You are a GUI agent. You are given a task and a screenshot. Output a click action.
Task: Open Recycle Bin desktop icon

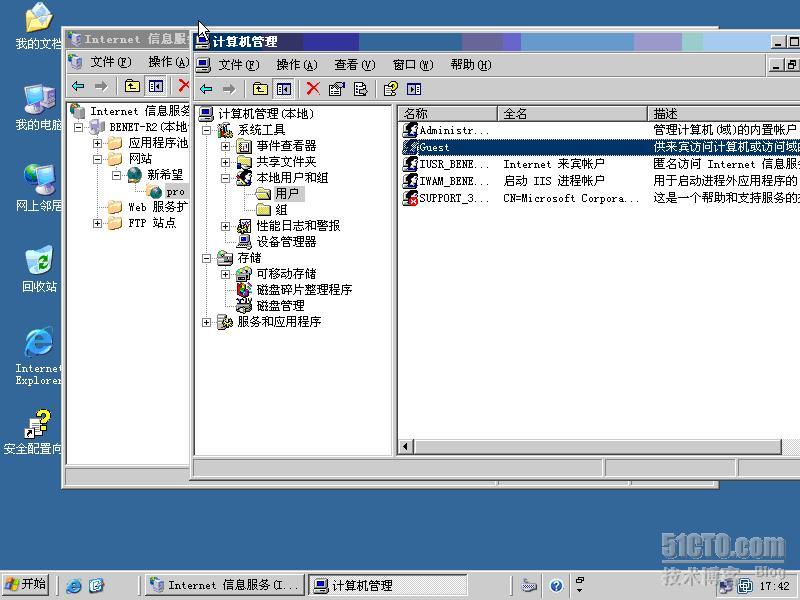coord(39,269)
